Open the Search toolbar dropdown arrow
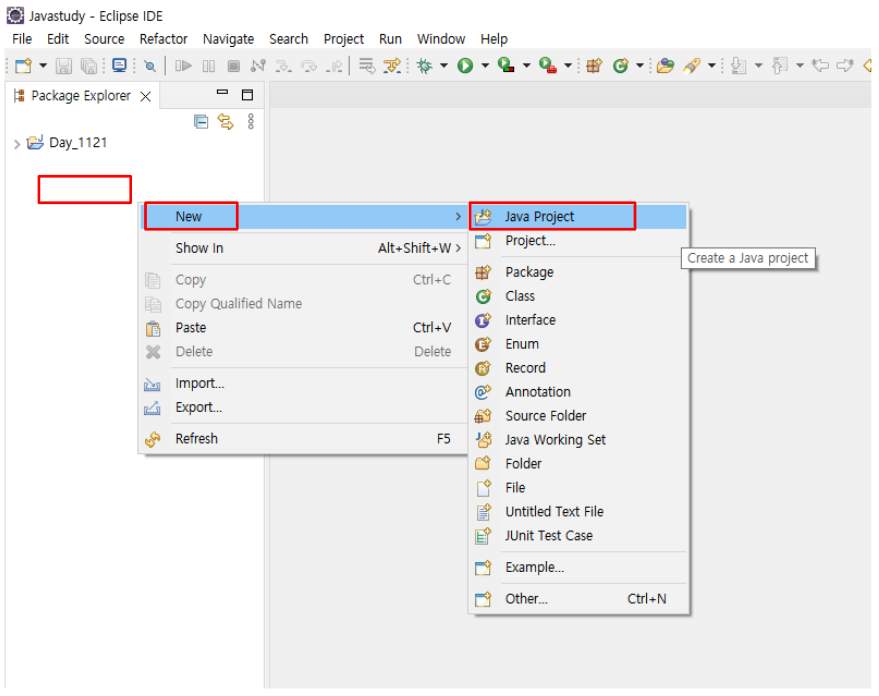Image resolution: width=879 pixels, height=696 pixels. (711, 66)
